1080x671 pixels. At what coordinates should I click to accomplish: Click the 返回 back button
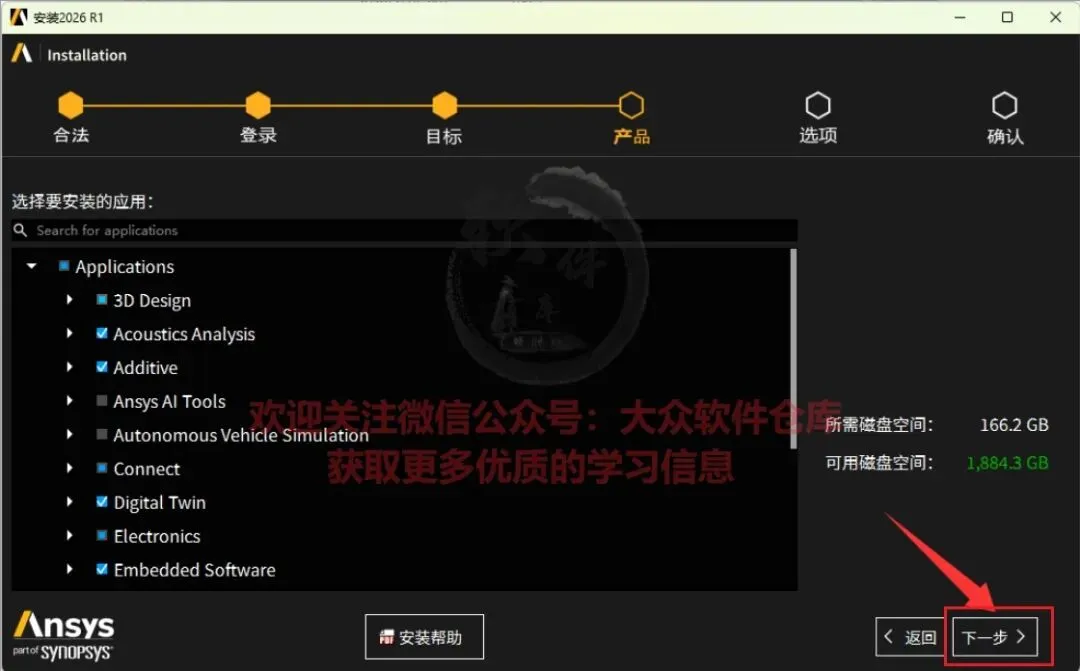point(911,637)
